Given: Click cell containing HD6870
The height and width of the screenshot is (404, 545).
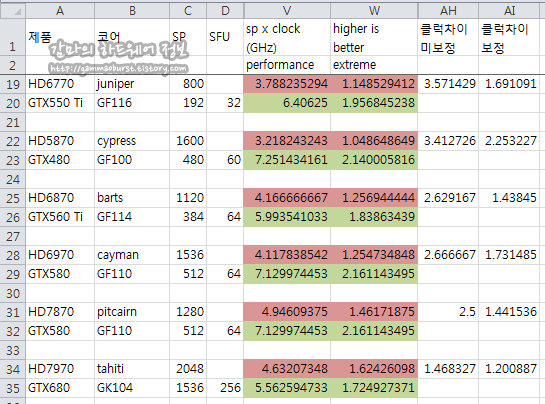Looking at the screenshot, I should click(x=60, y=198).
